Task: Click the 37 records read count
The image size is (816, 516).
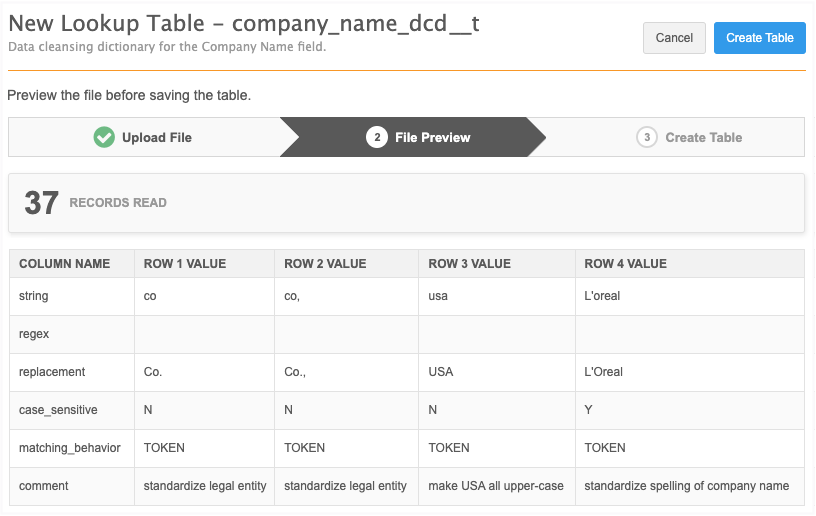Action: (42, 203)
